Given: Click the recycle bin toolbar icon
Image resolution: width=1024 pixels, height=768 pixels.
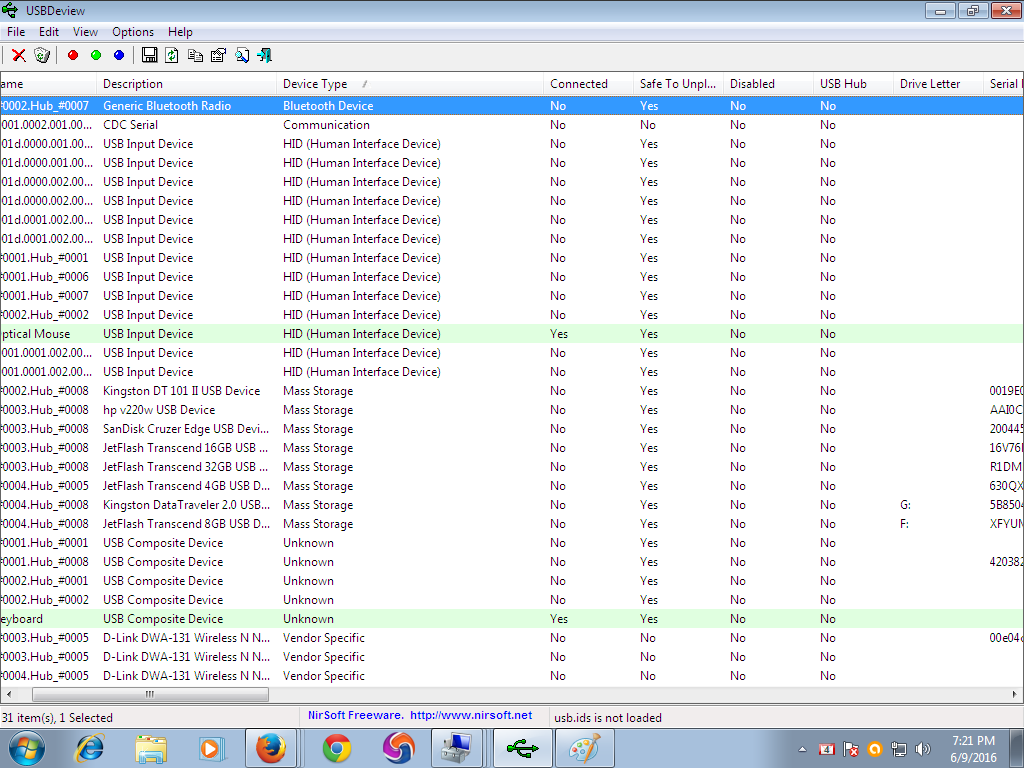Looking at the screenshot, I should (x=42, y=56).
